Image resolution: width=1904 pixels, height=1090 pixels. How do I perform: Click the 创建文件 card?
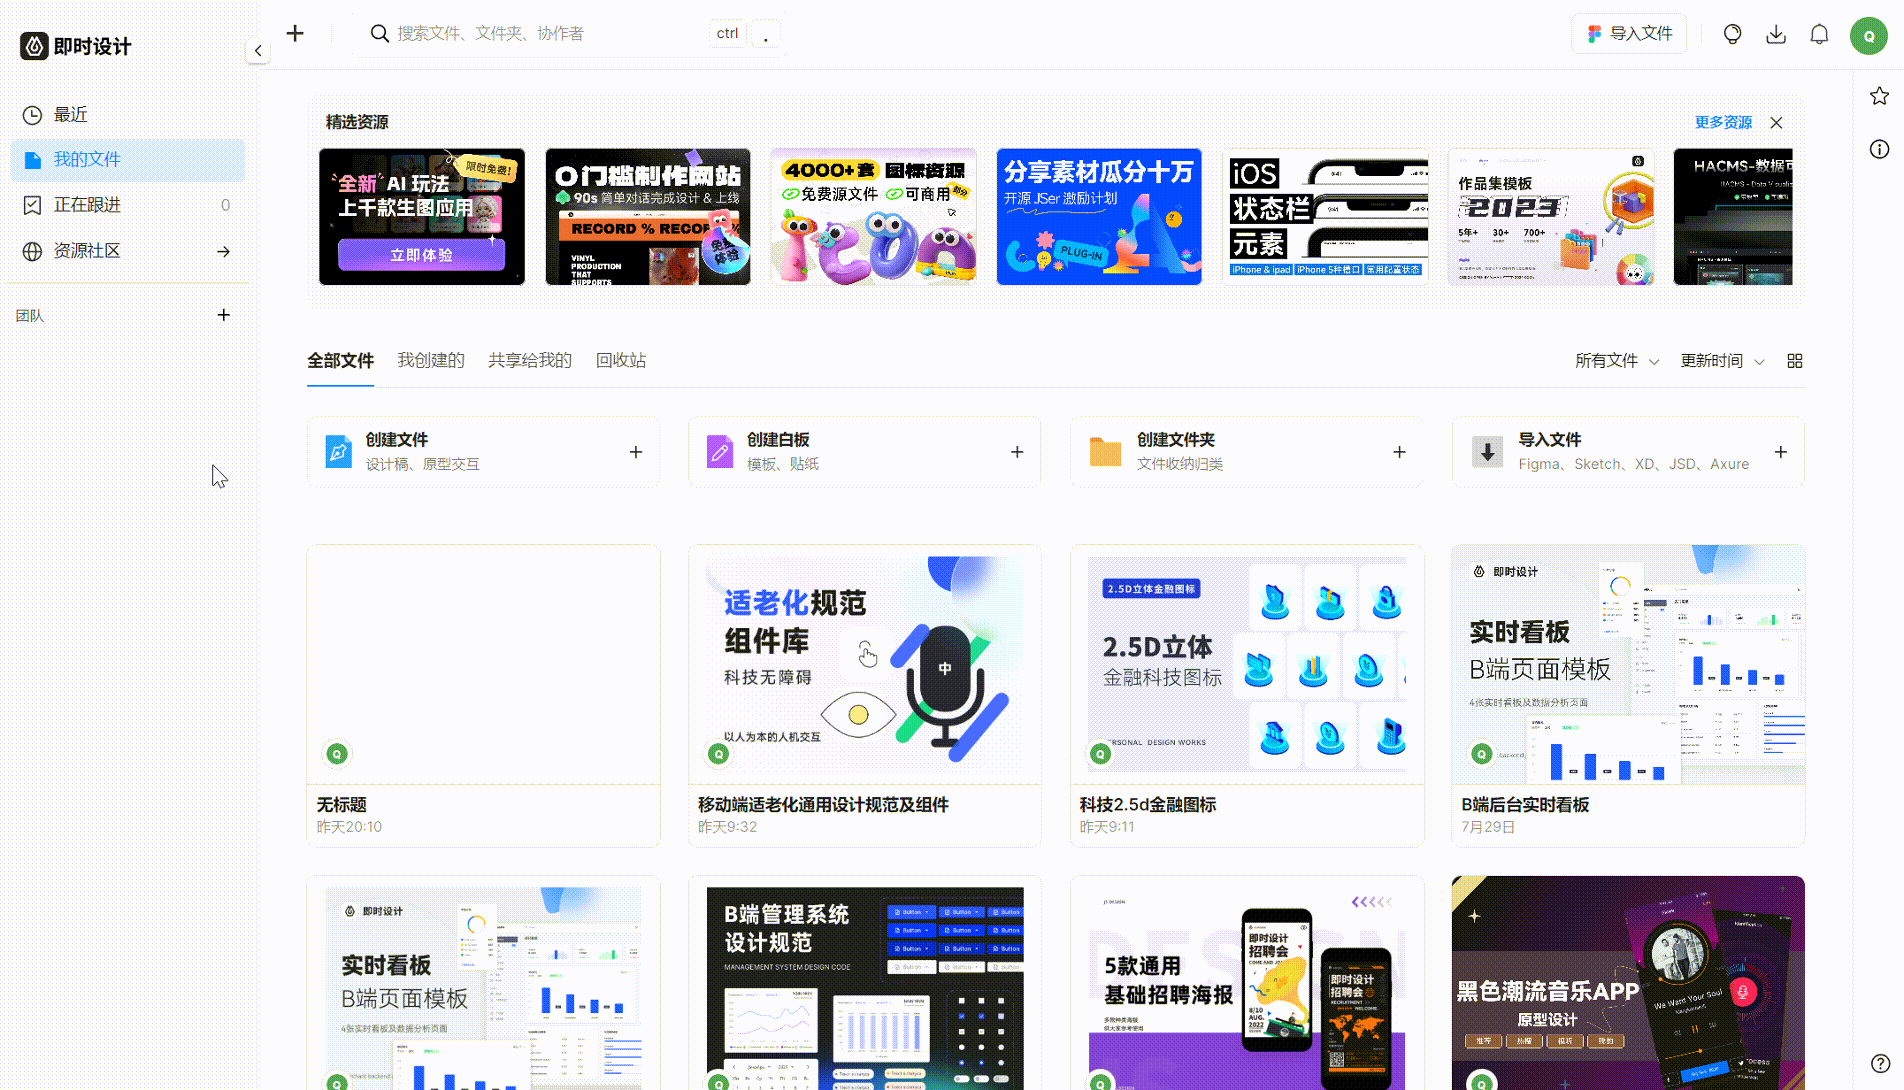pyautogui.click(x=483, y=452)
